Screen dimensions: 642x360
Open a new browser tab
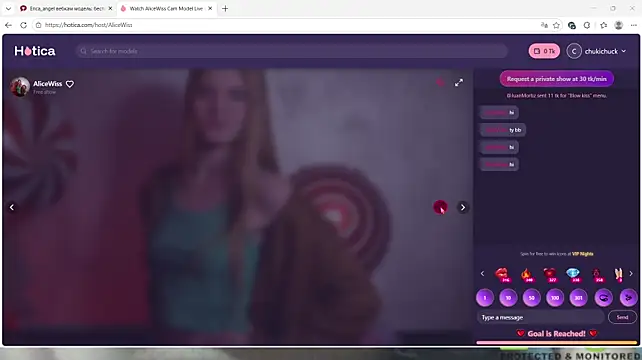pyautogui.click(x=225, y=9)
